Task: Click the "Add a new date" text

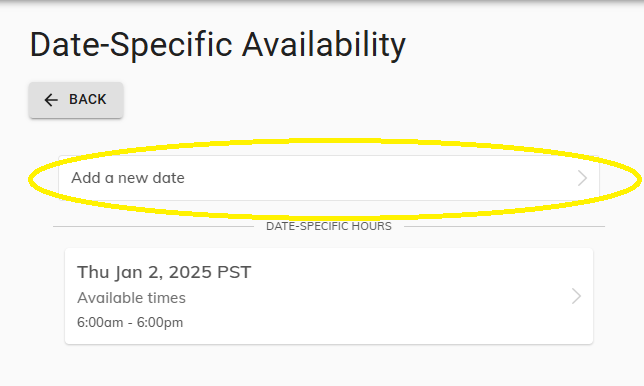Action: pyautogui.click(x=128, y=178)
